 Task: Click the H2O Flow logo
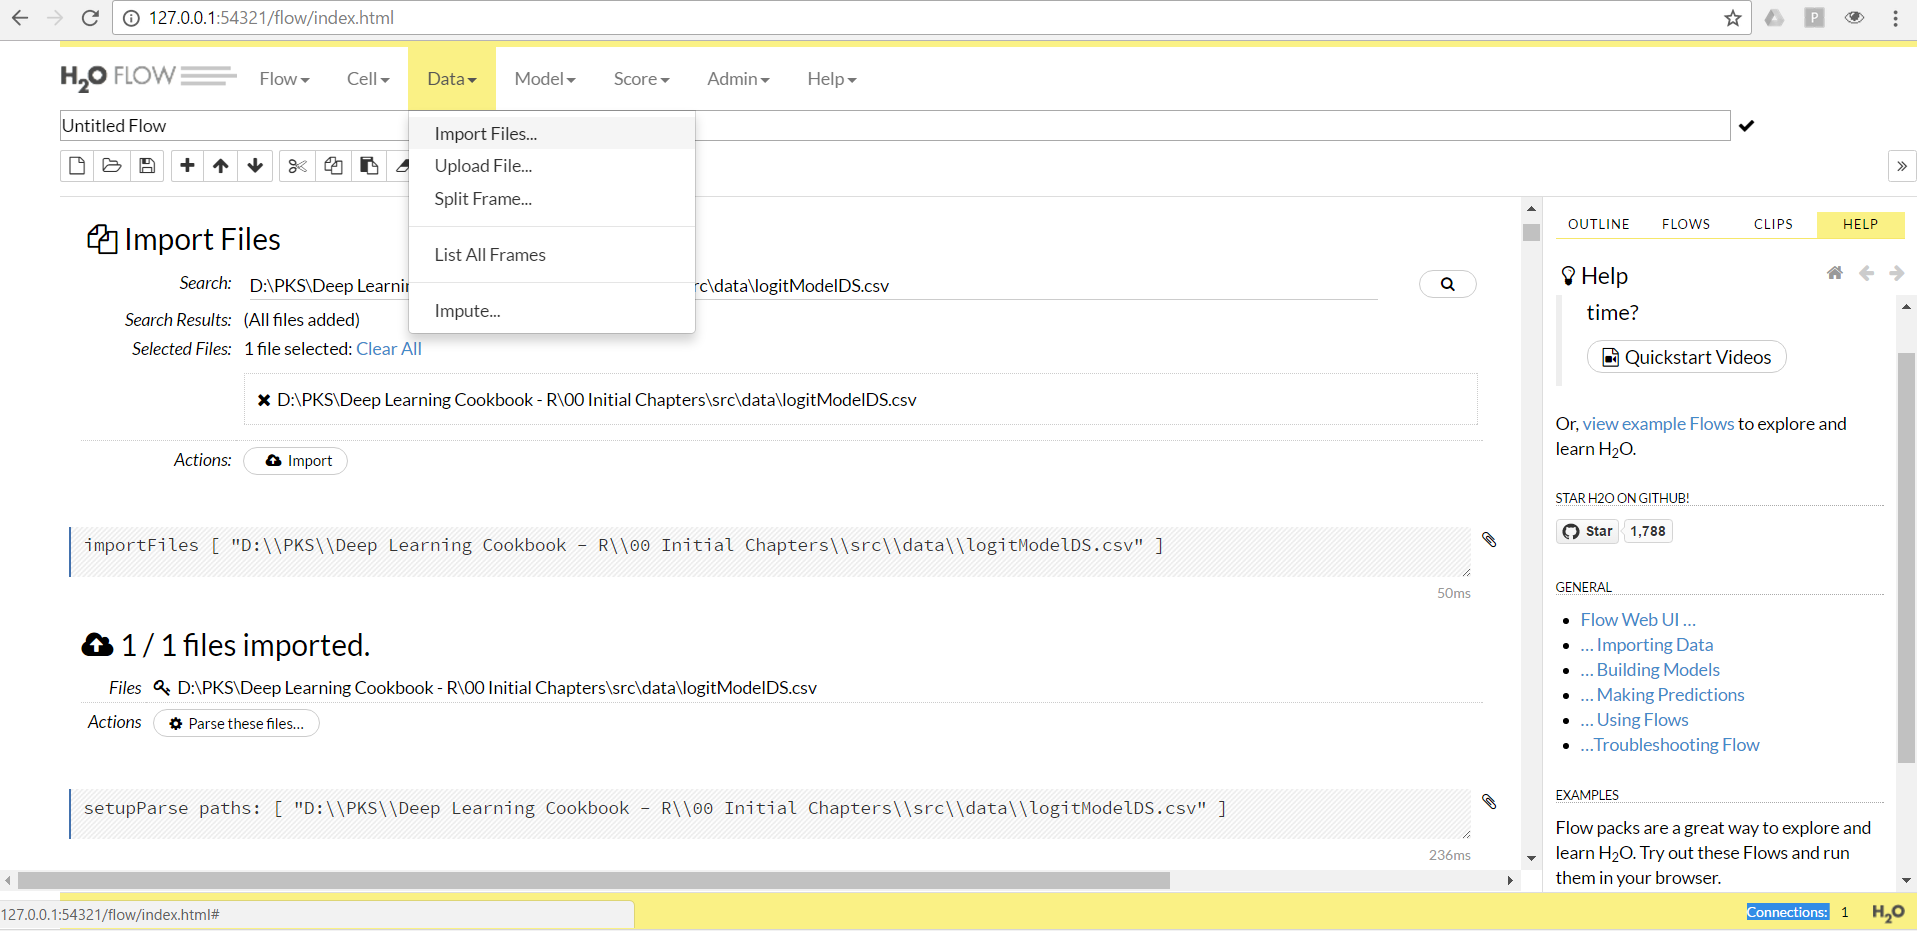[148, 77]
